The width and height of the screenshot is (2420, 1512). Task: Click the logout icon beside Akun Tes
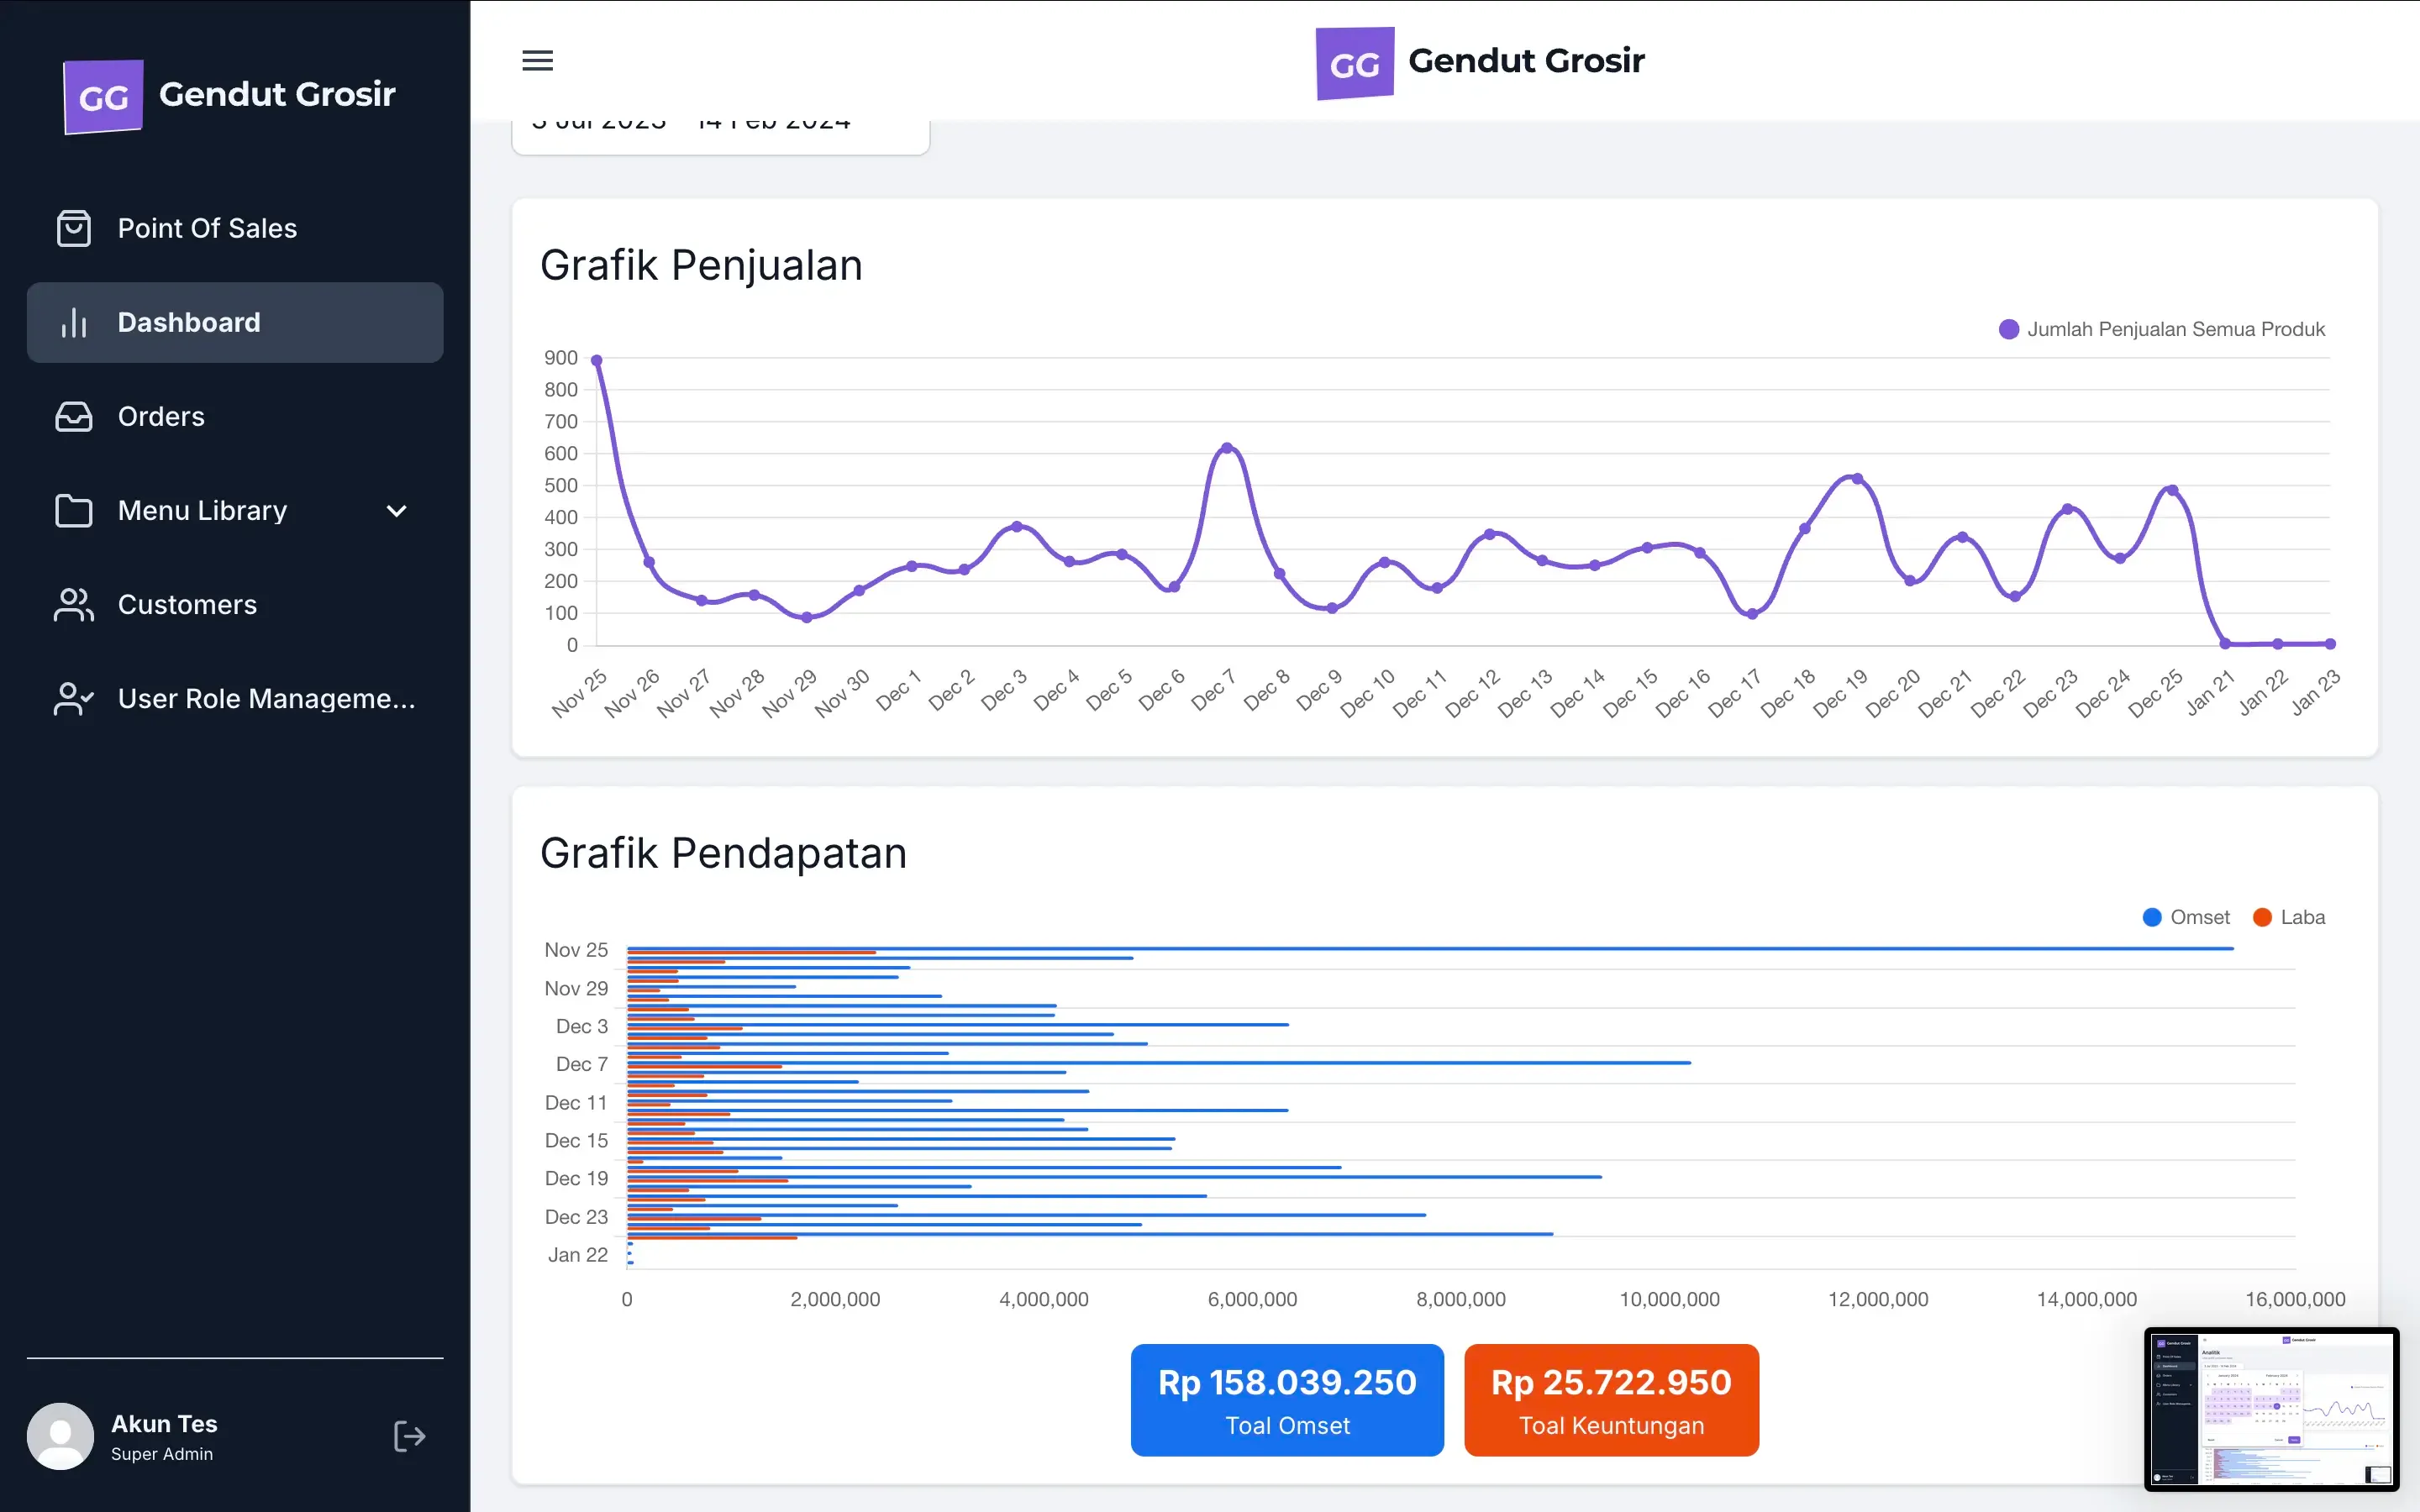409,1436
